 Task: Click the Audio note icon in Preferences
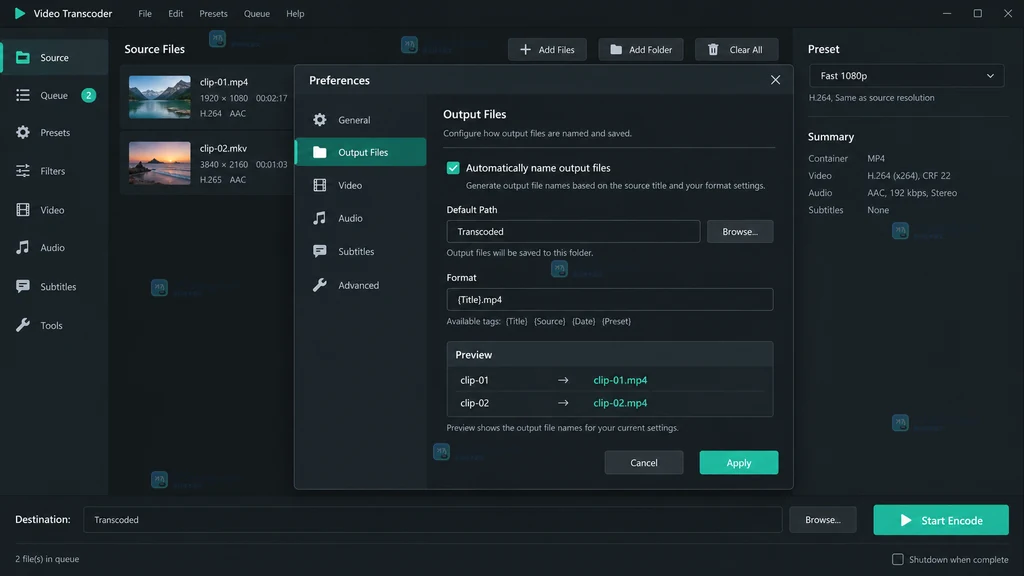319,218
